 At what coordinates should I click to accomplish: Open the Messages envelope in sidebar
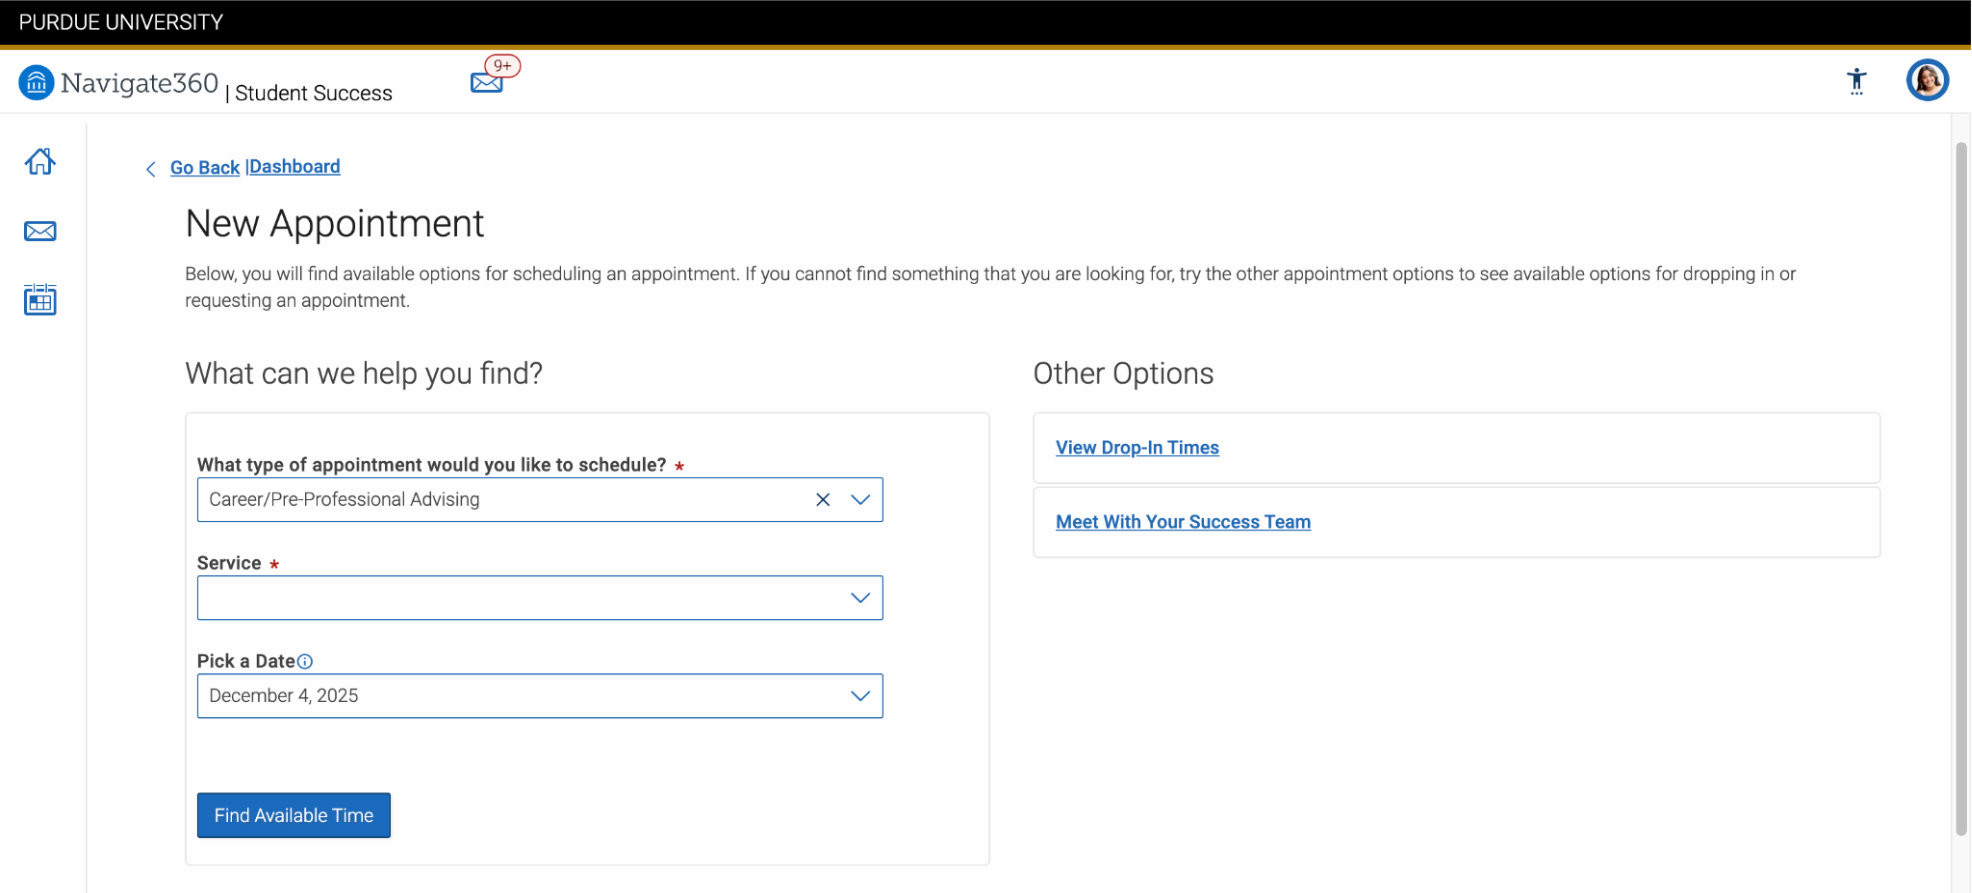coord(40,231)
